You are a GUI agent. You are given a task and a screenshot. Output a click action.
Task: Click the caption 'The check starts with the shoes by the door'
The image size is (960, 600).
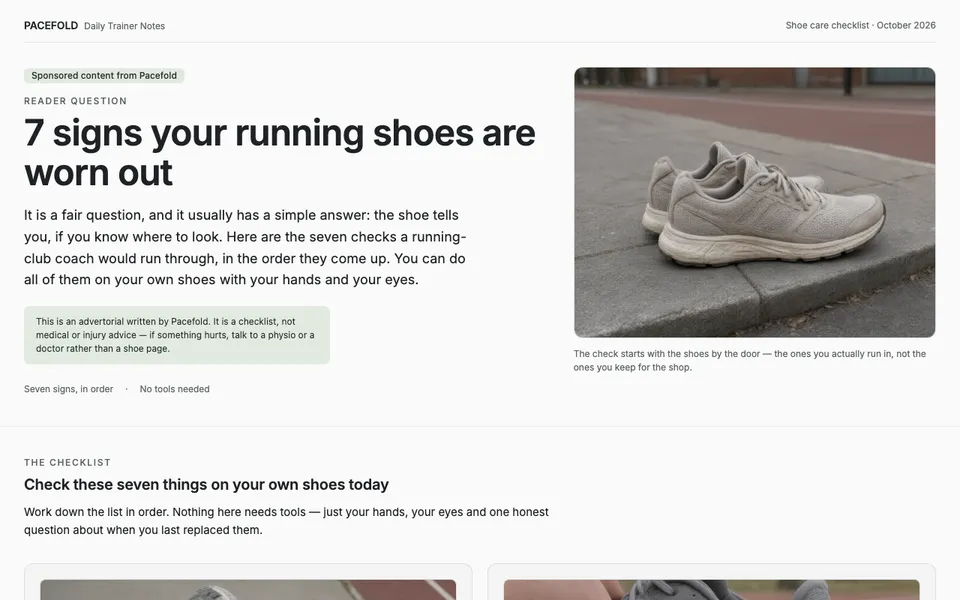[749, 361]
